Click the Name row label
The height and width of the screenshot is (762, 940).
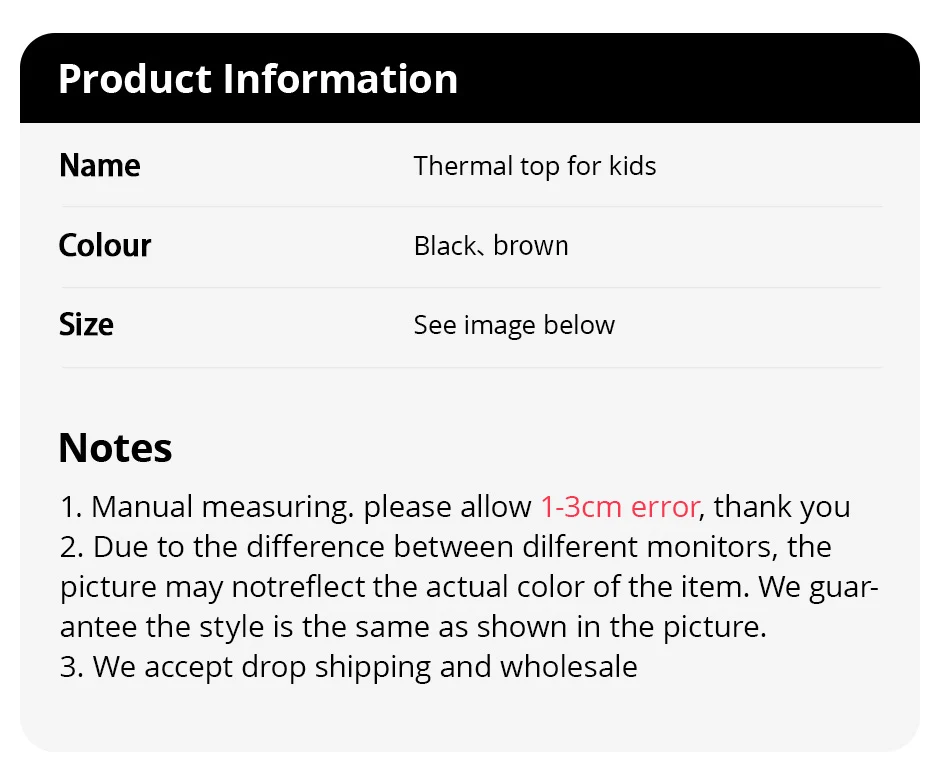click(x=100, y=165)
